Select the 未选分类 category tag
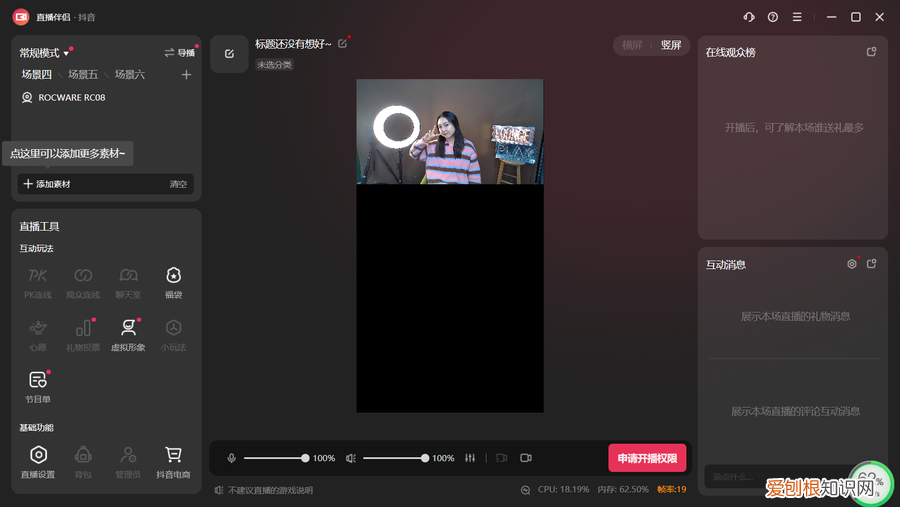900x507 pixels. point(274,64)
